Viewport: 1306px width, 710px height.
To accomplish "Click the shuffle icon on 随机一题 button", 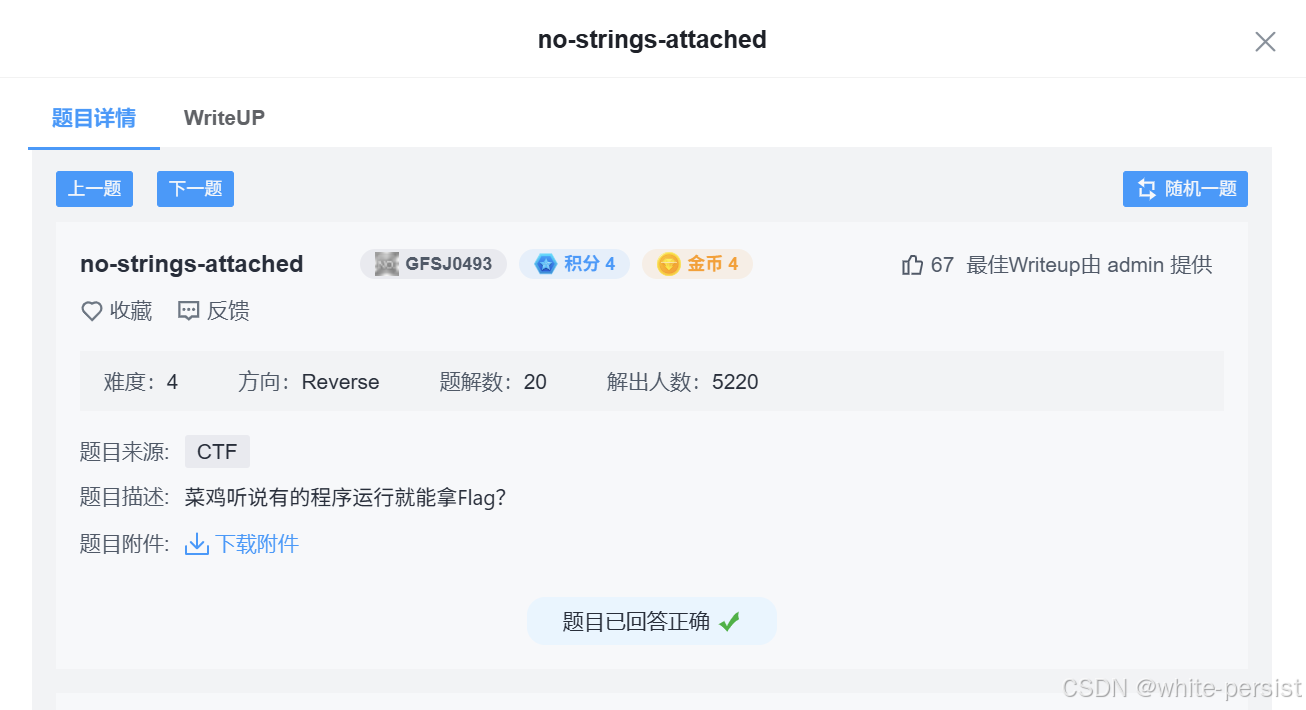I will point(1146,189).
